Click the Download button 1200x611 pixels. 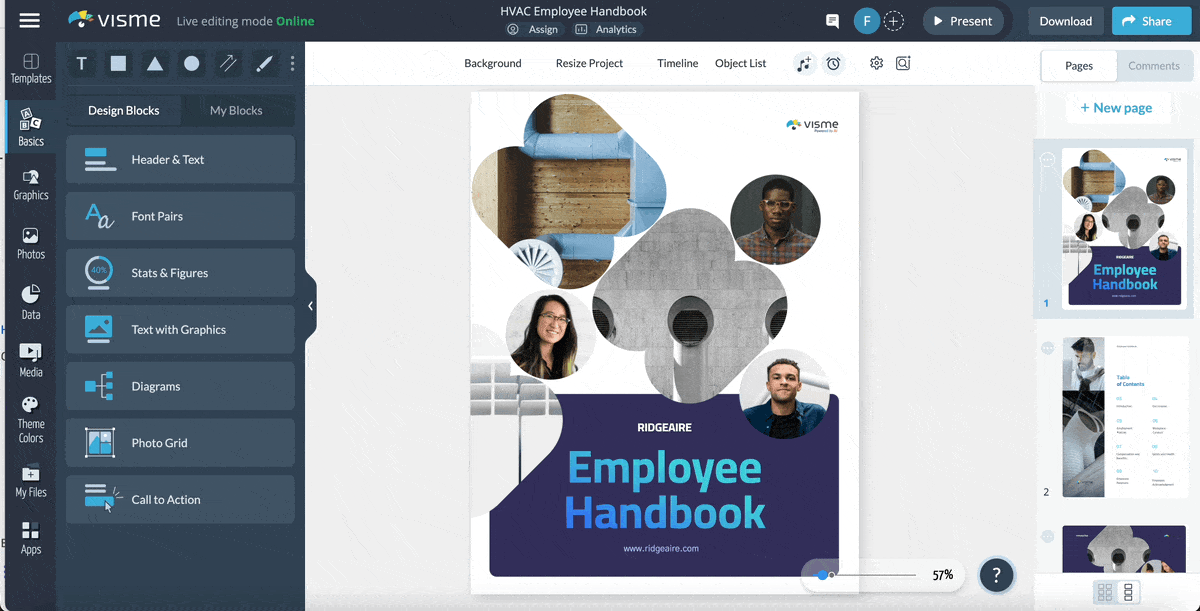pyautogui.click(x=1065, y=20)
